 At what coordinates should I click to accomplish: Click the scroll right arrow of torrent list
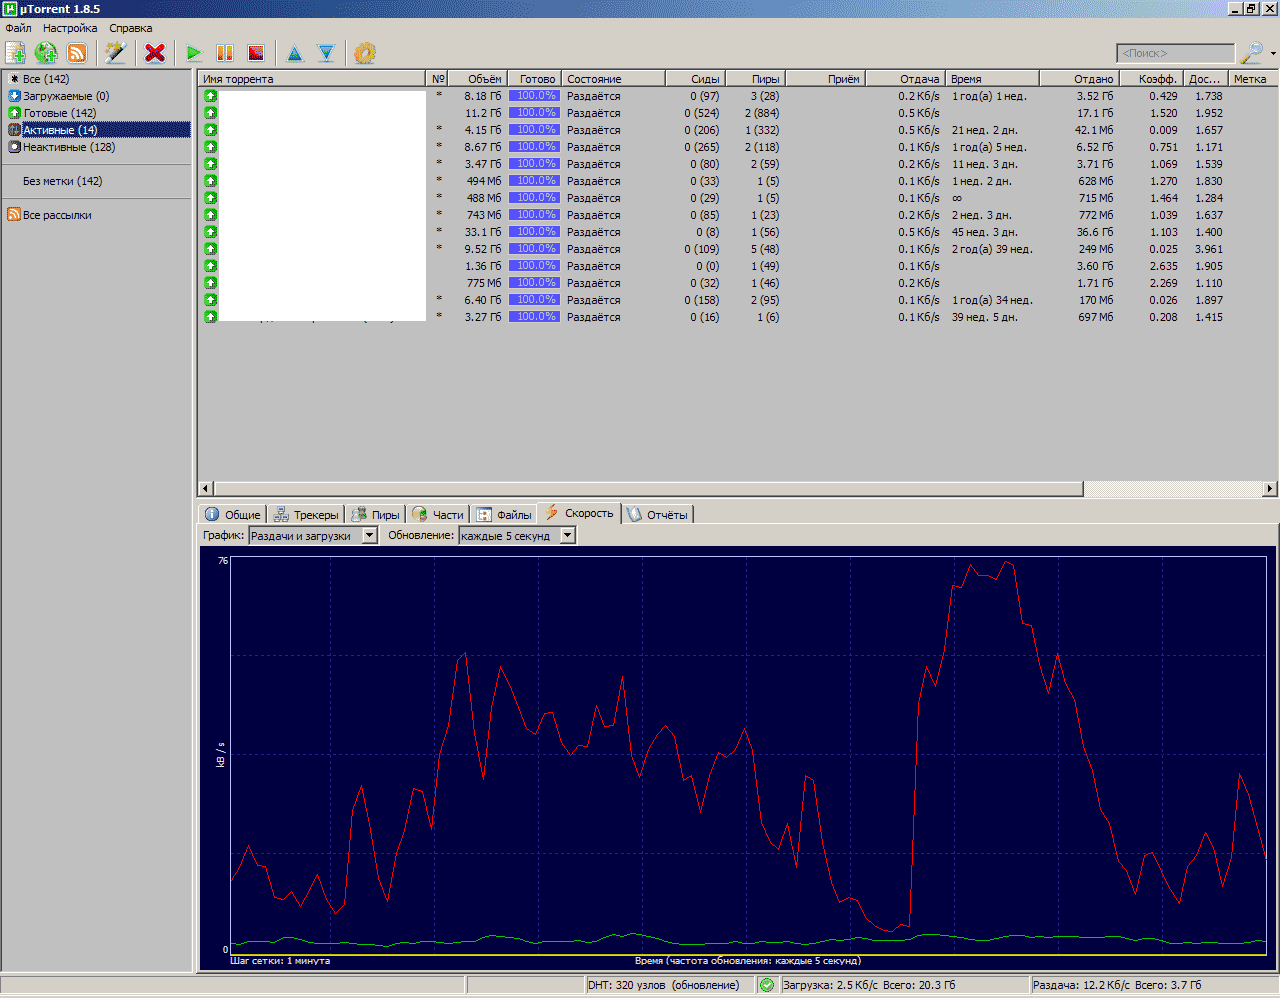1270,489
